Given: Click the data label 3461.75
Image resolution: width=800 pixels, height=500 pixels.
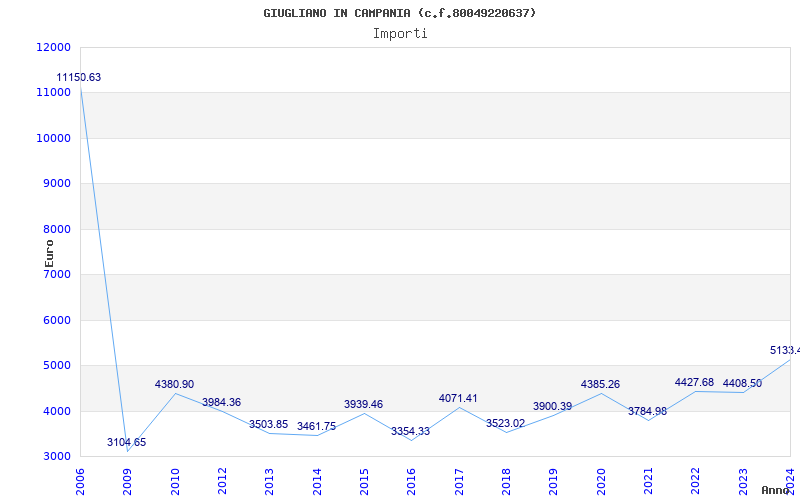Looking at the screenshot, I should click(316, 427).
